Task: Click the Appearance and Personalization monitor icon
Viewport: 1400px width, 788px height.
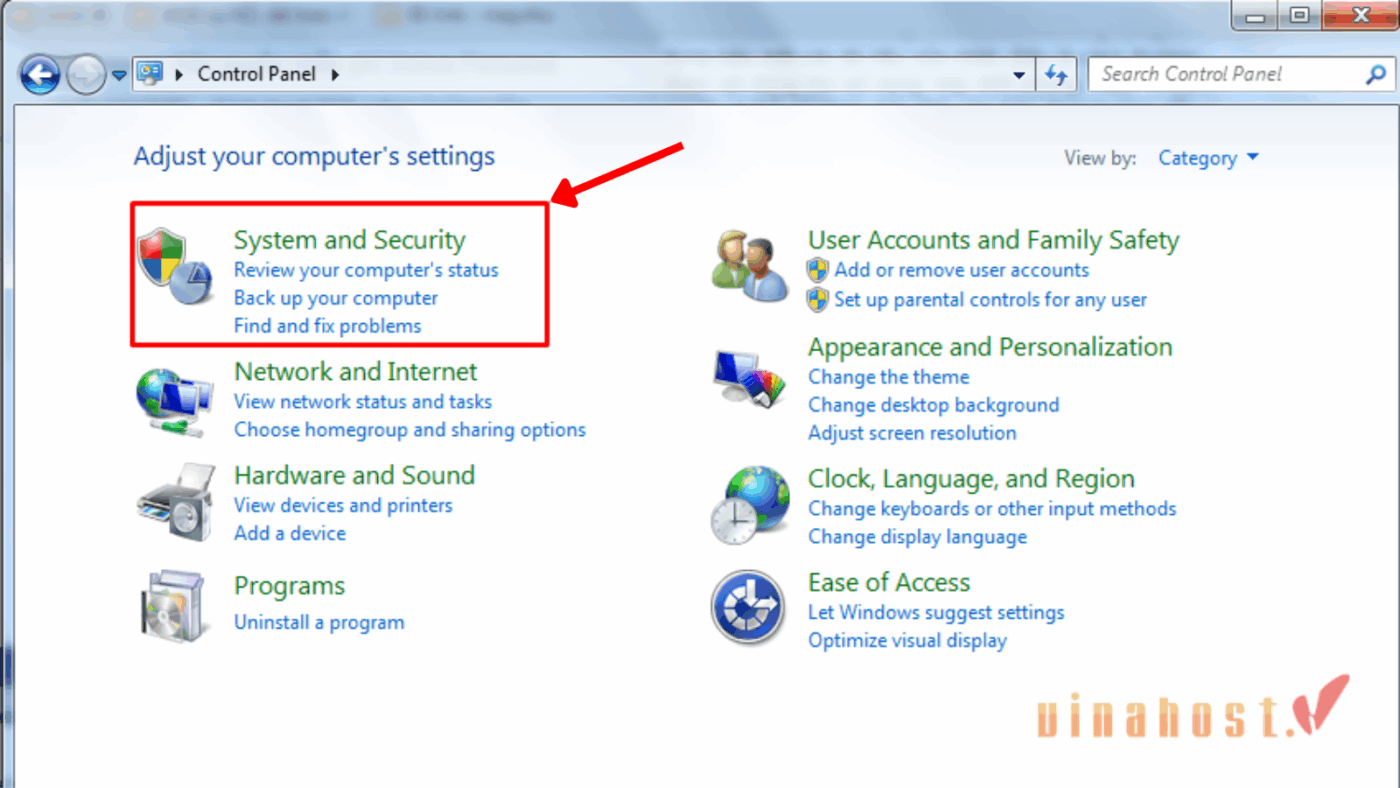Action: pyautogui.click(x=749, y=379)
